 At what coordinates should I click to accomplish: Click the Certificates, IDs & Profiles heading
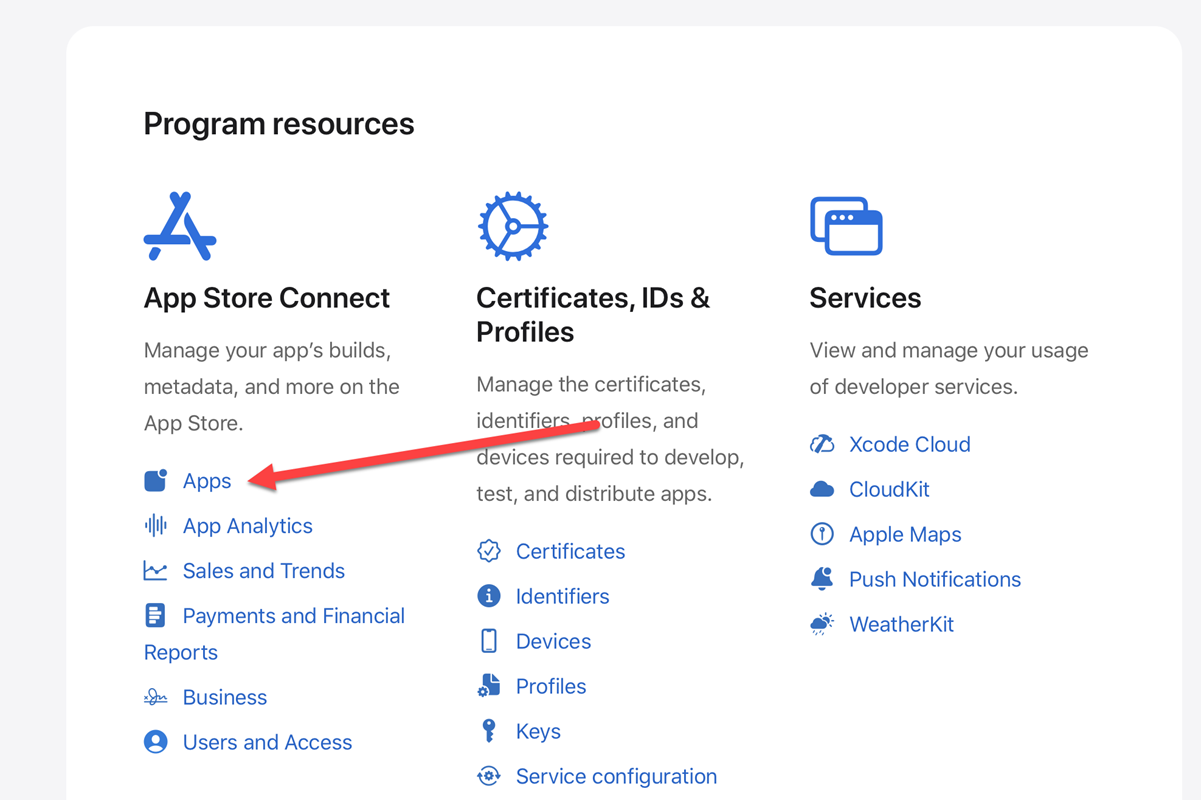tap(594, 315)
